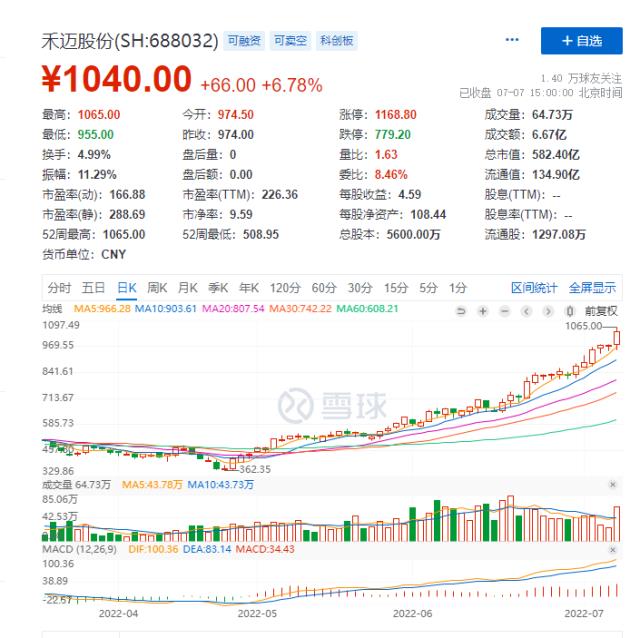Screen dimensions: 640x638
Task: Zoom out the chart with minus icon
Action: pos(505,311)
